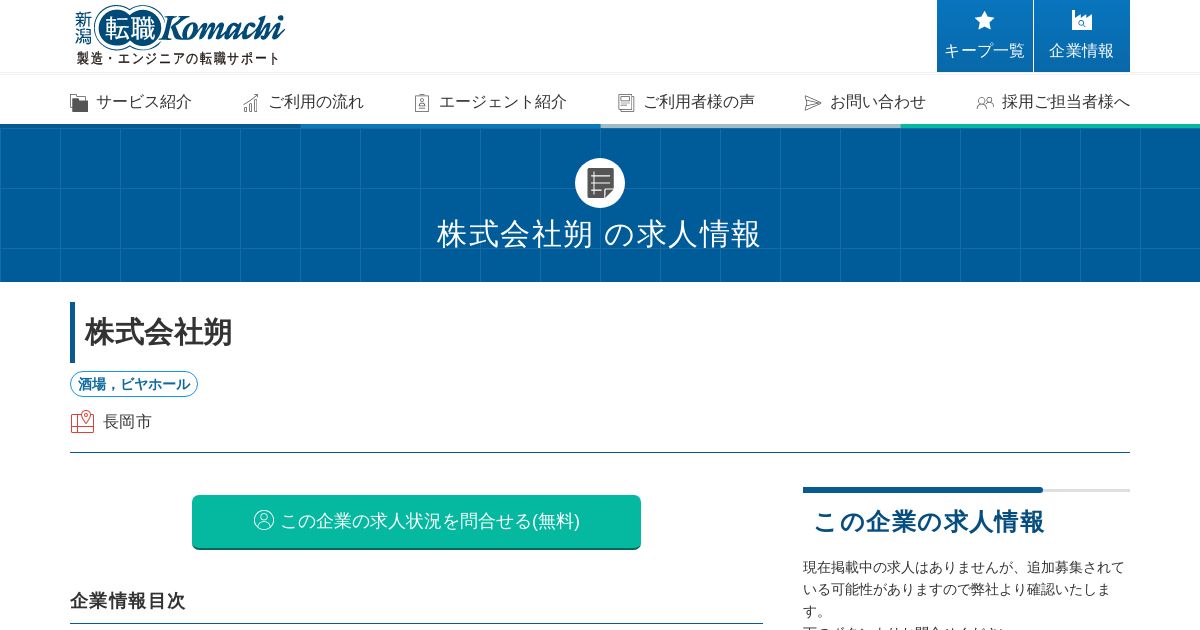
Task: Go to お問い合わせ page
Action: [865, 102]
